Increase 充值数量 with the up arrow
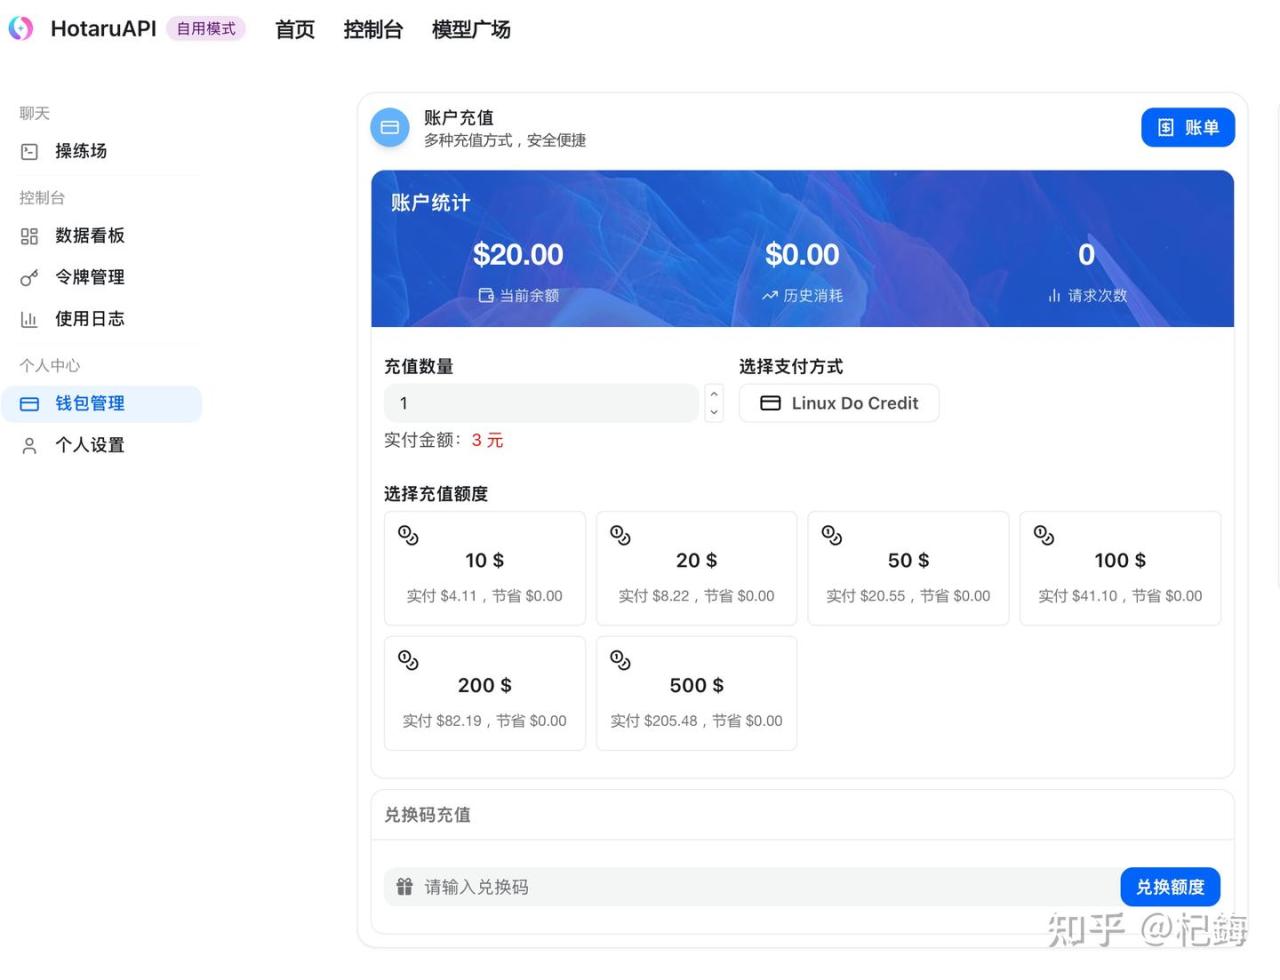 point(714,394)
